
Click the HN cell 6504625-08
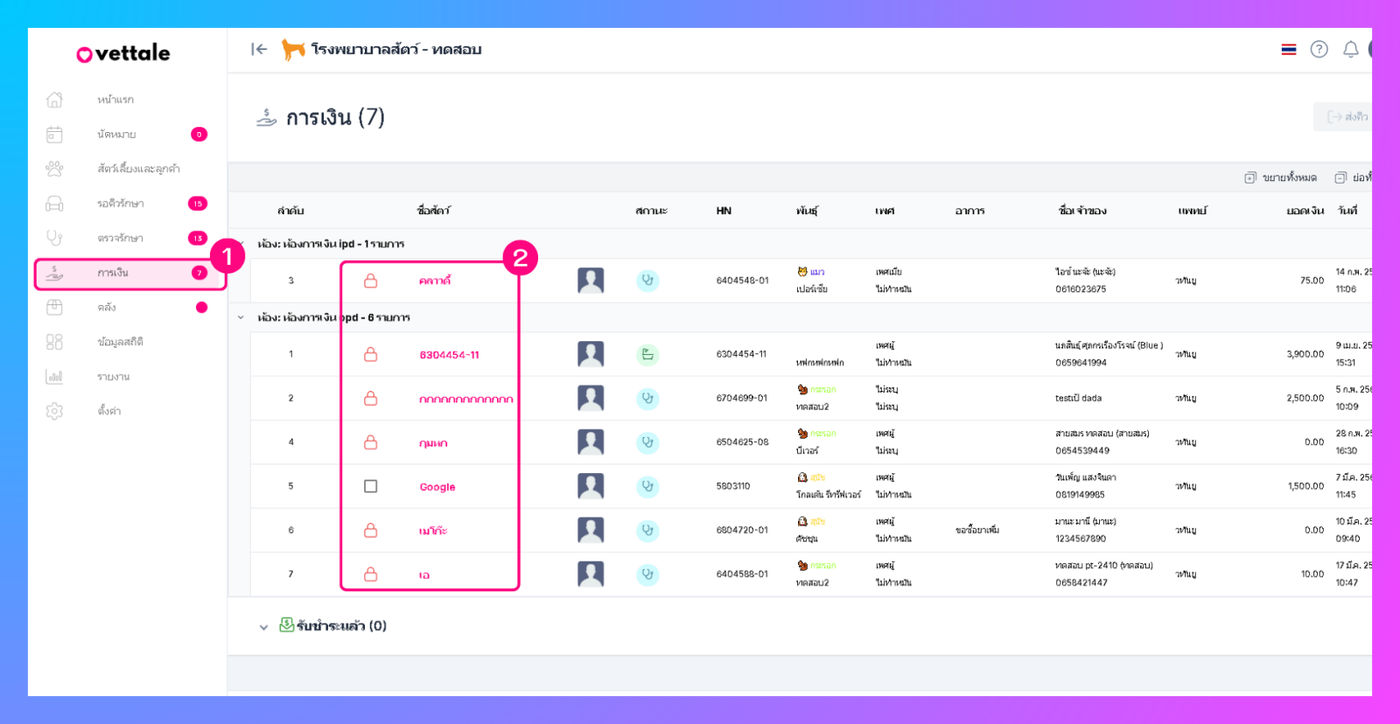point(742,442)
